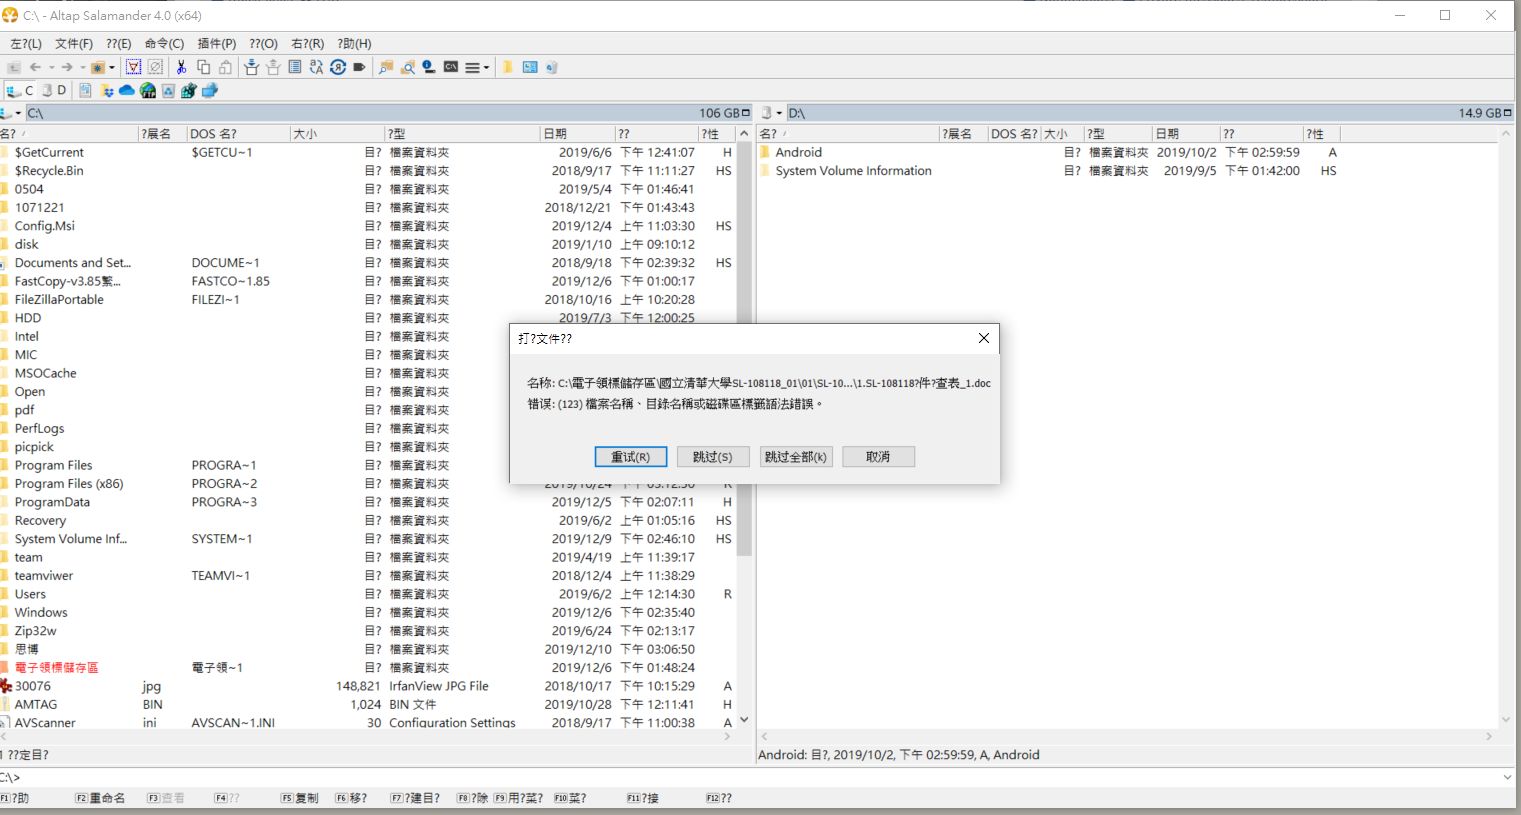Click the 重试(R) retry button
Image resolution: width=1521 pixels, height=815 pixels.
(631, 456)
